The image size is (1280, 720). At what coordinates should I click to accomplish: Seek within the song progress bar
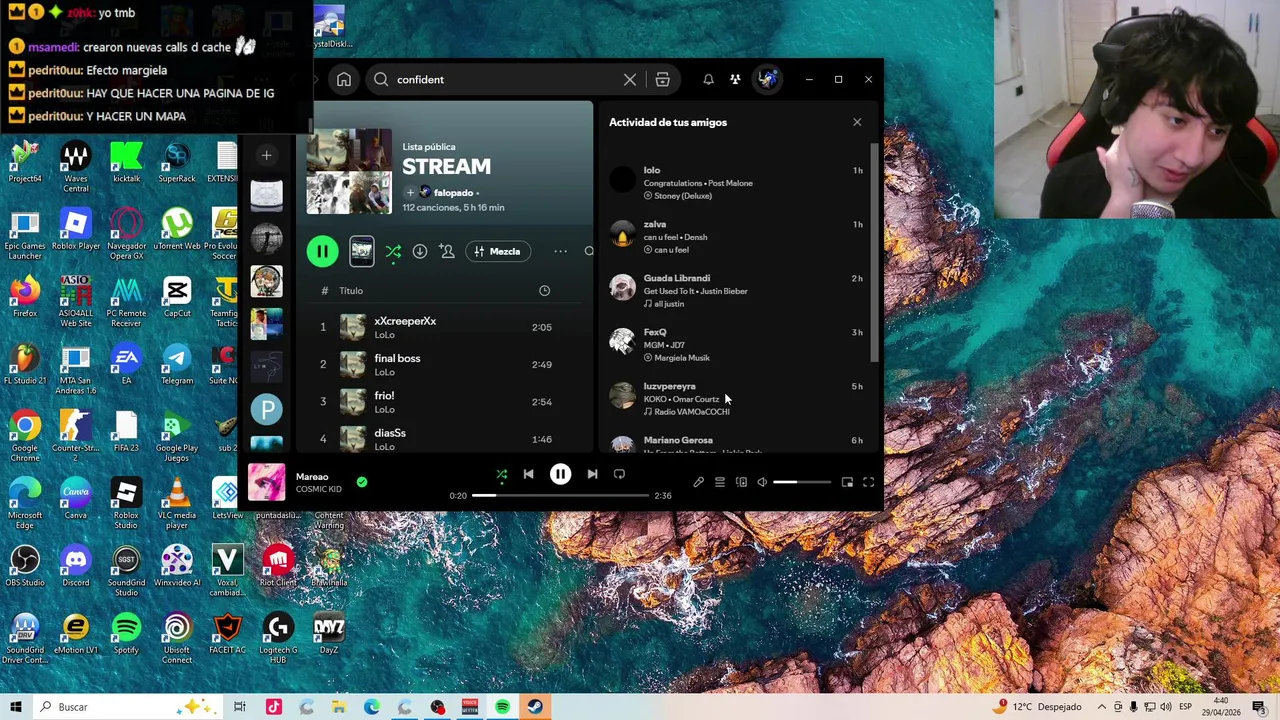point(560,495)
